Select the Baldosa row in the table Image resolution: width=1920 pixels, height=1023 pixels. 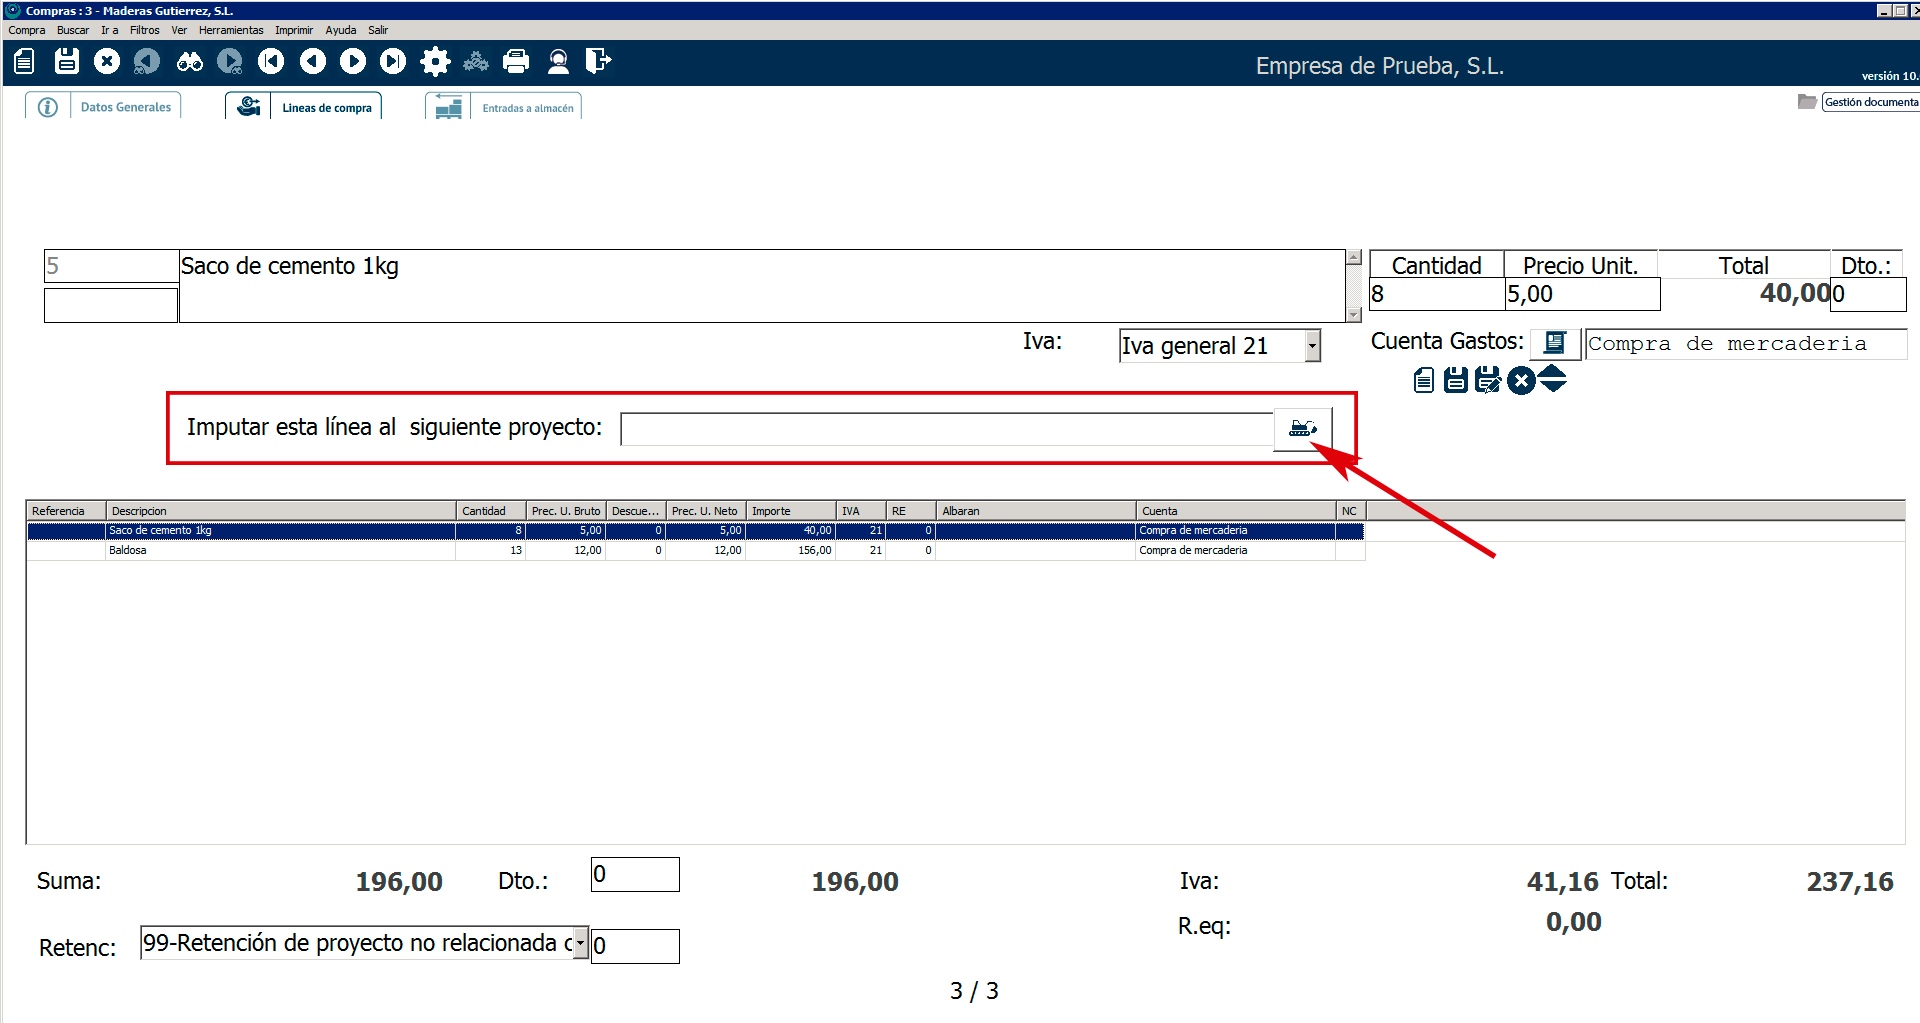point(280,551)
